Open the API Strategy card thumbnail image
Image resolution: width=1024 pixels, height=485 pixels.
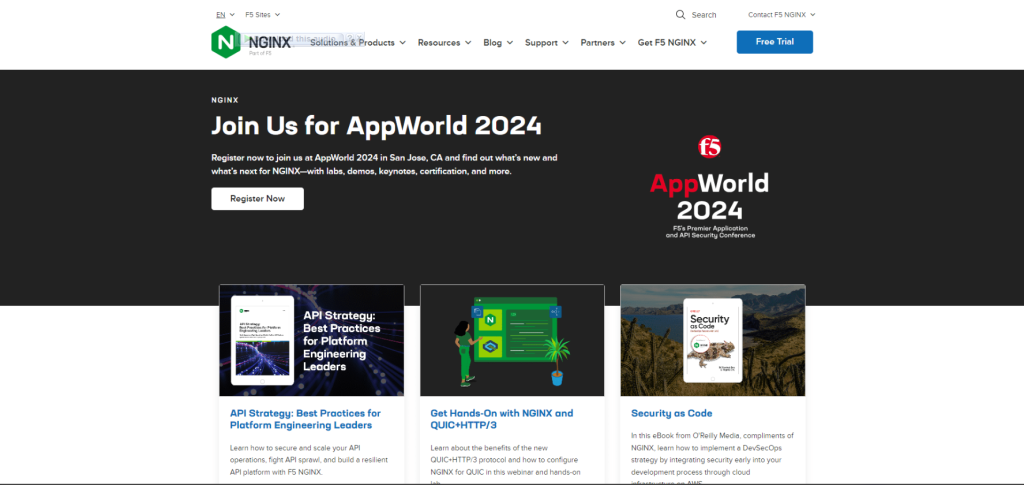pyautogui.click(x=312, y=340)
